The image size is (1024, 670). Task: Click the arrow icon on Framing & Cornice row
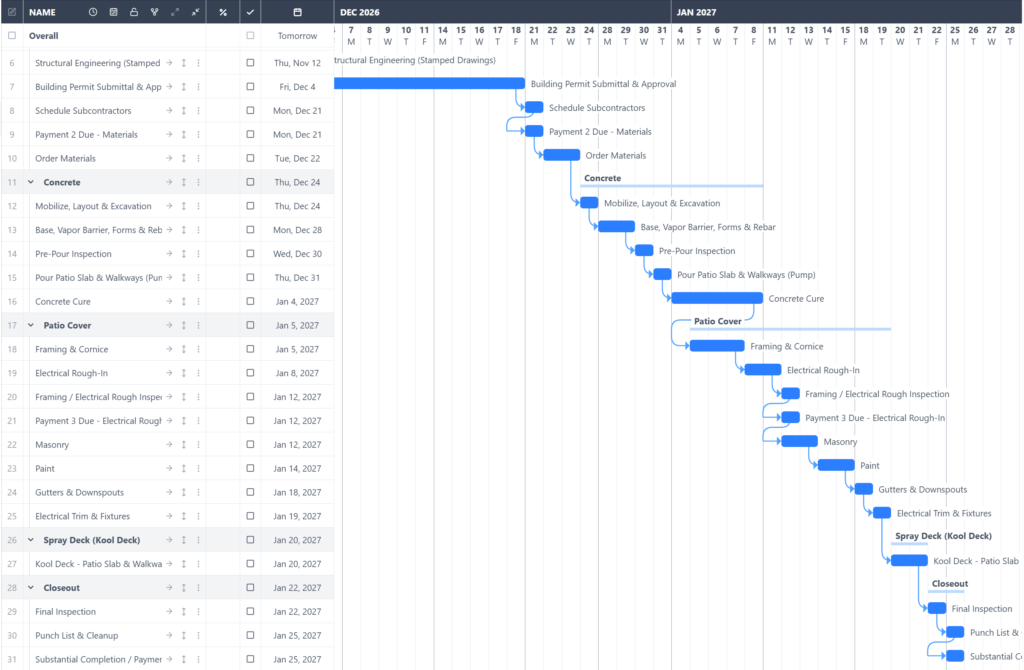pos(169,349)
